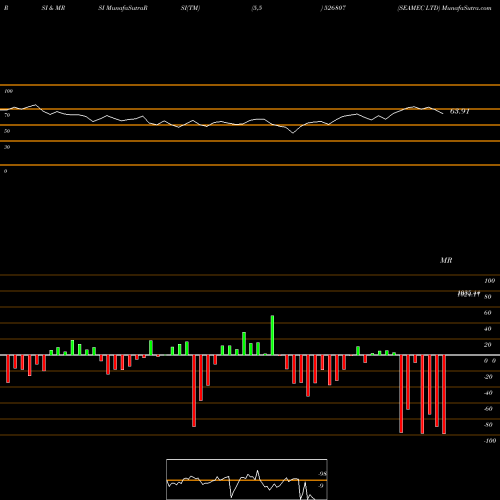Click MR axis label -40
Screen dimensions: 500x500
(488, 393)
